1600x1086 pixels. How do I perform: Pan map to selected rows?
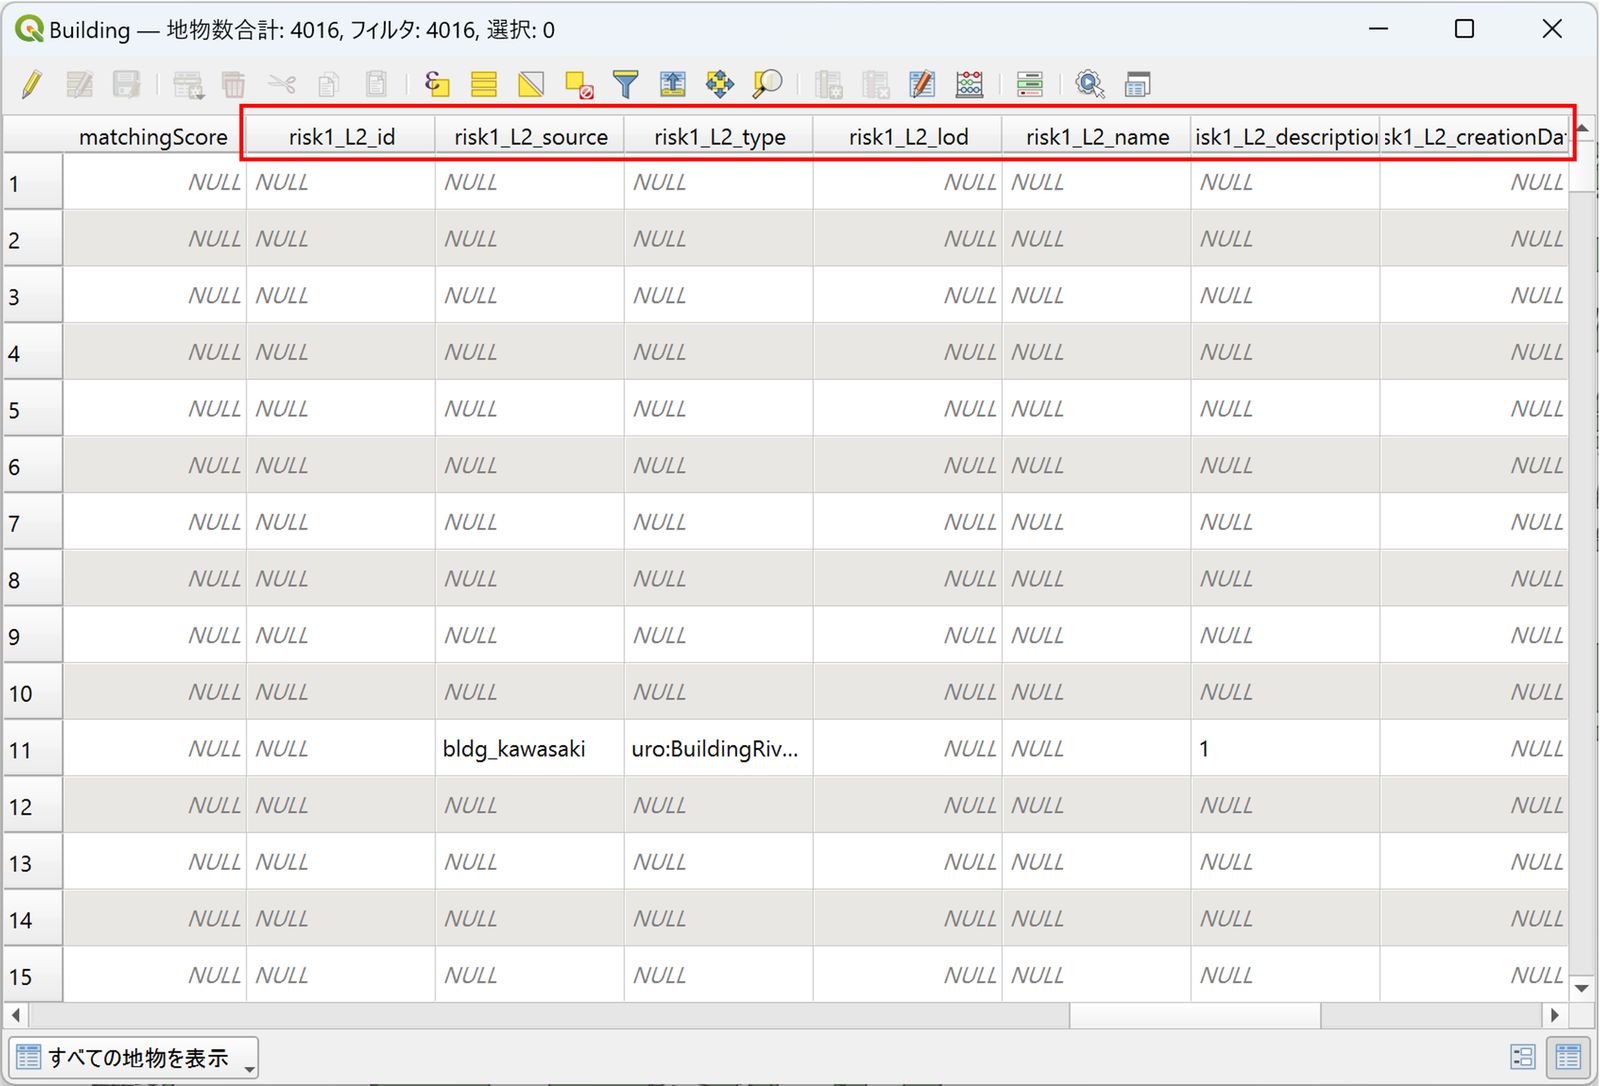[x=720, y=84]
